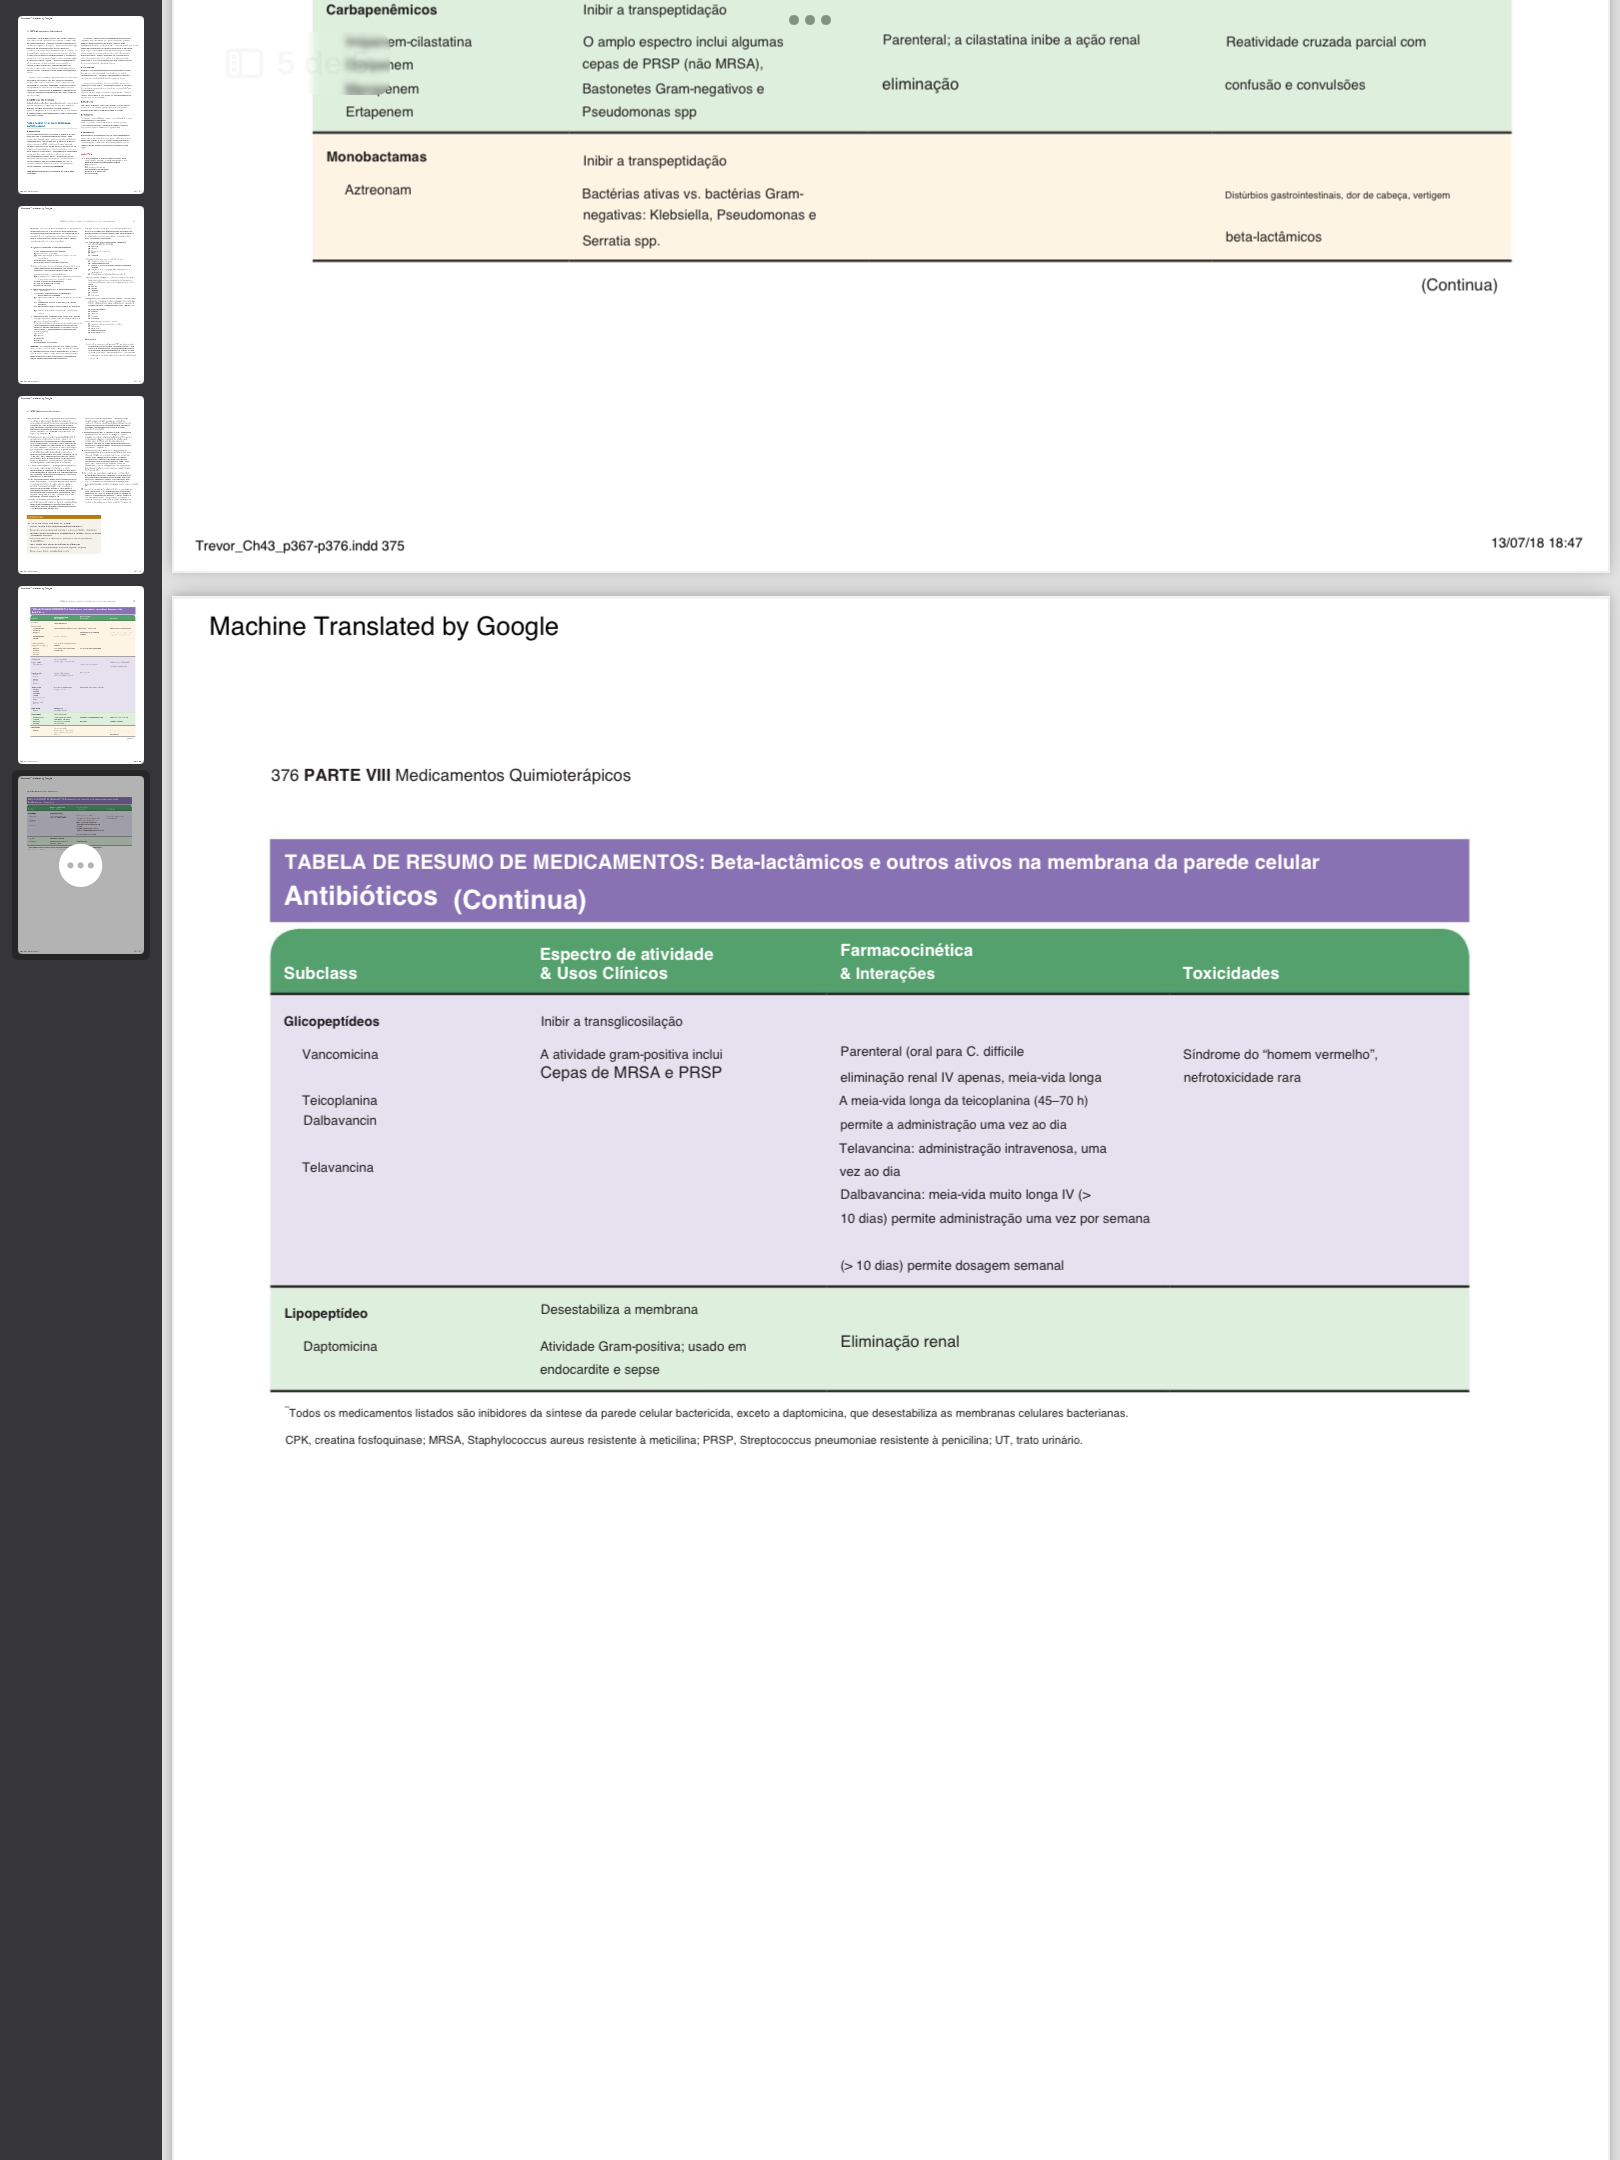Image resolution: width=1620 pixels, height=2160 pixels.
Task: Open the fourth page thumbnail with colored table
Action: tap(81, 675)
